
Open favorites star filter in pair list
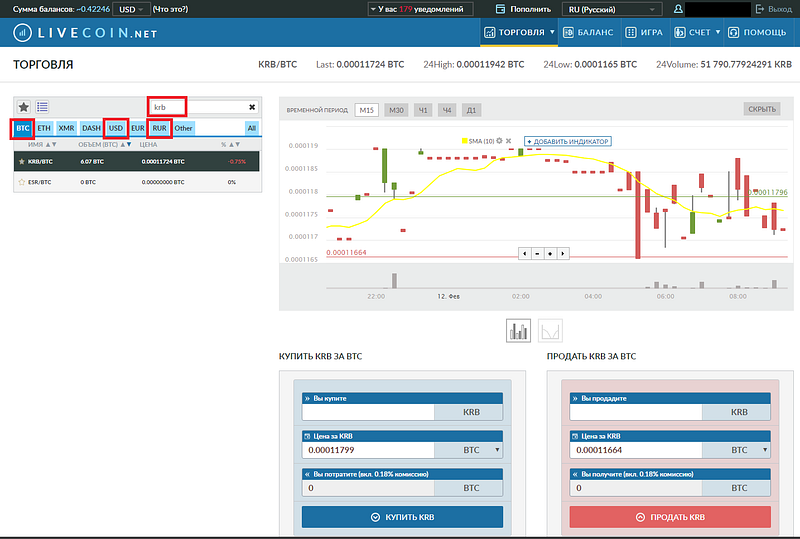23,107
